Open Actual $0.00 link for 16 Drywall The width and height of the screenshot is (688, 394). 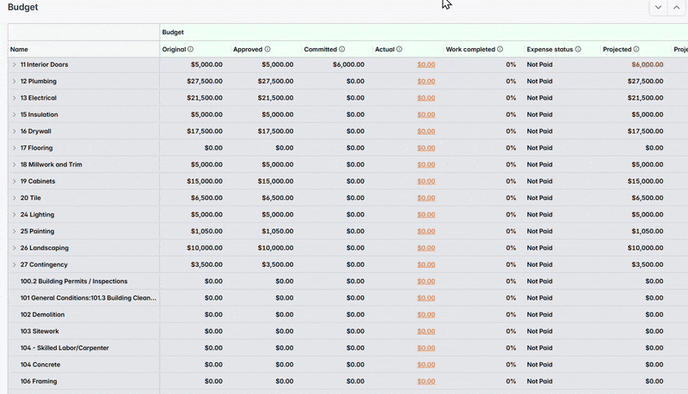426,131
